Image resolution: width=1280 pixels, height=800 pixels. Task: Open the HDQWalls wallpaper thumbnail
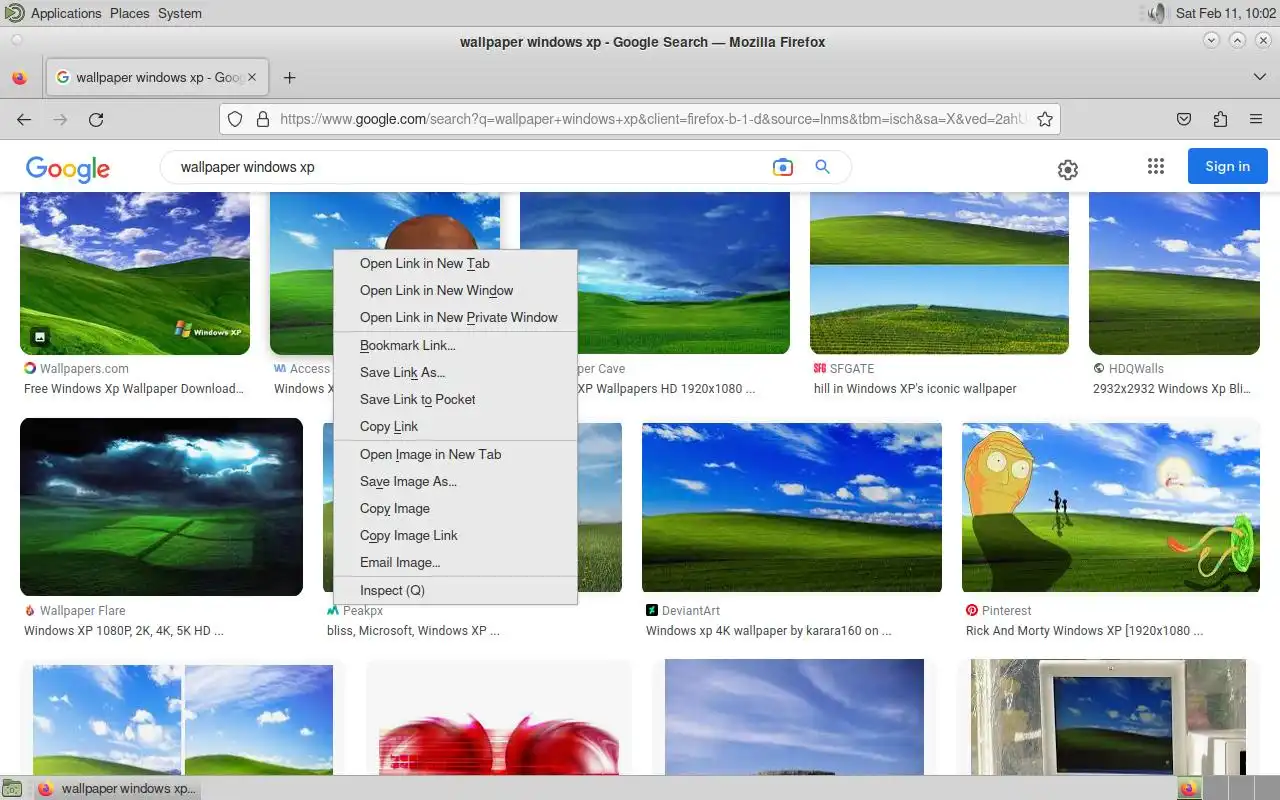point(1174,273)
